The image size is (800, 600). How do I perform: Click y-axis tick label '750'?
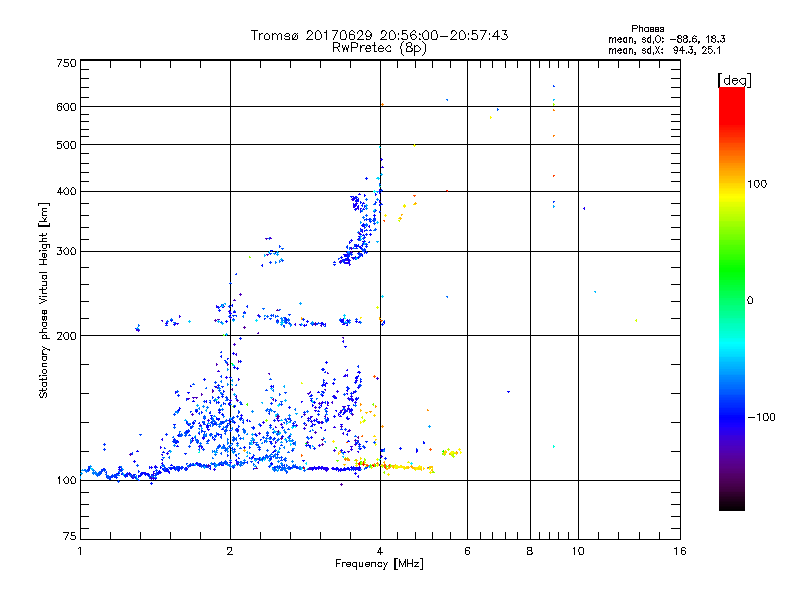66,63
